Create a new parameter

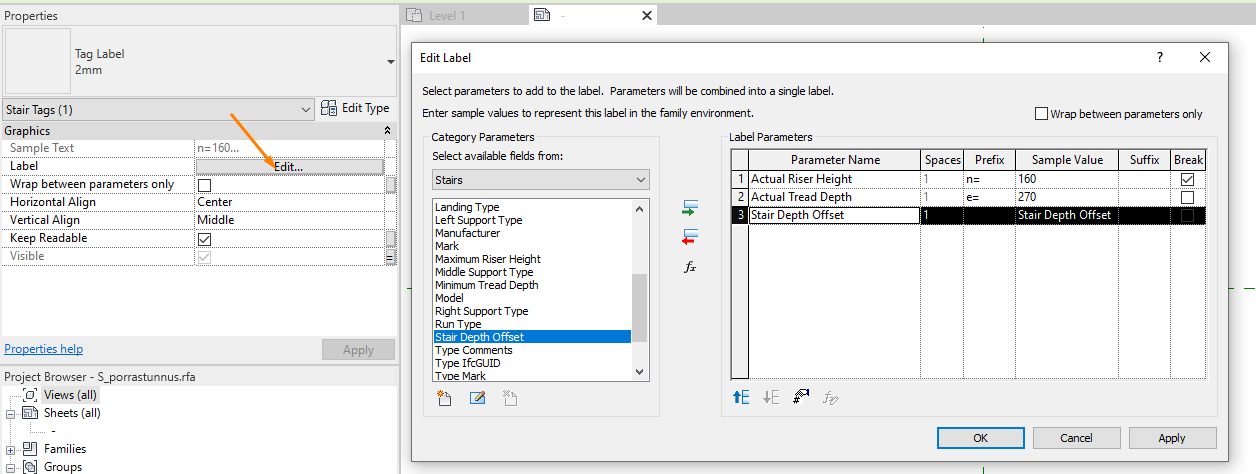click(x=445, y=398)
